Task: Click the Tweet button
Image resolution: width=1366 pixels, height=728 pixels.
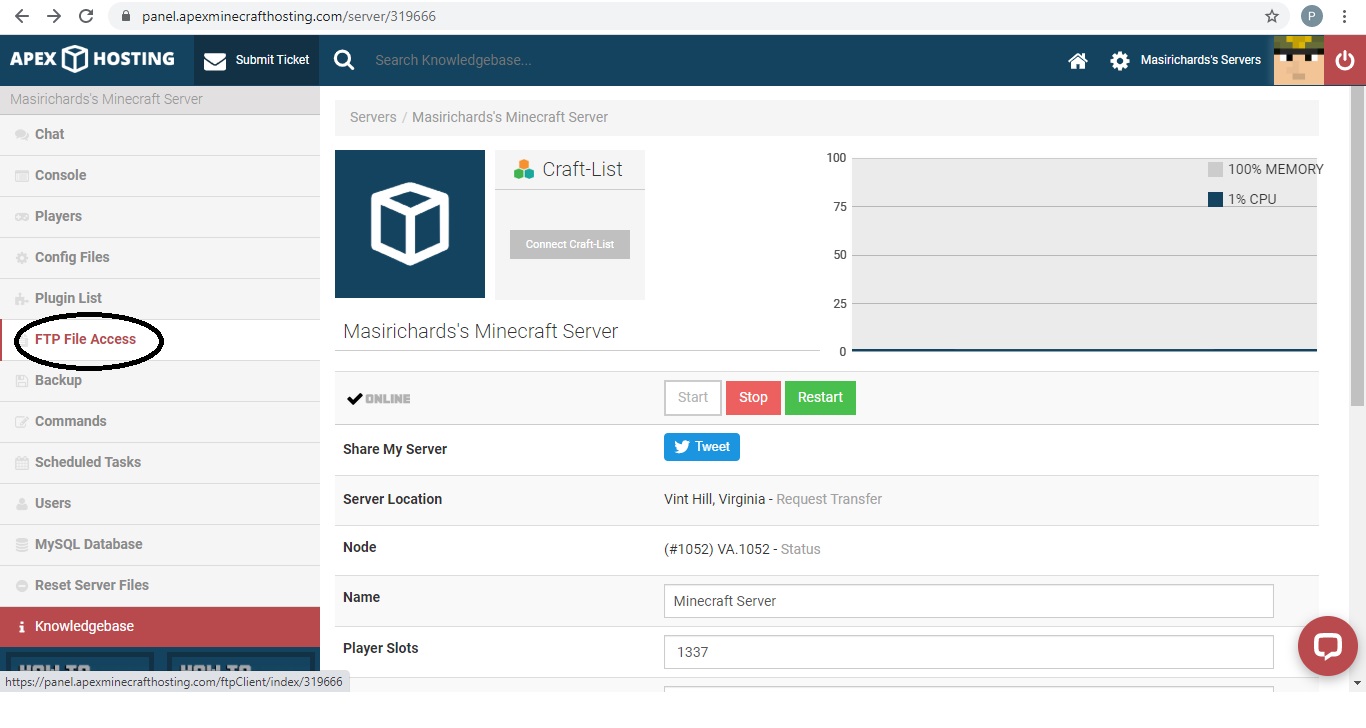Action: point(702,447)
